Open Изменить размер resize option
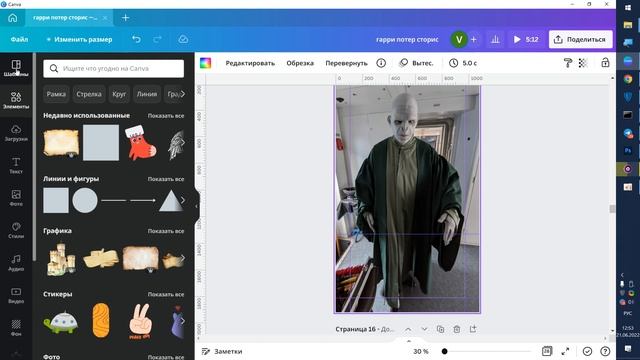 point(79,40)
